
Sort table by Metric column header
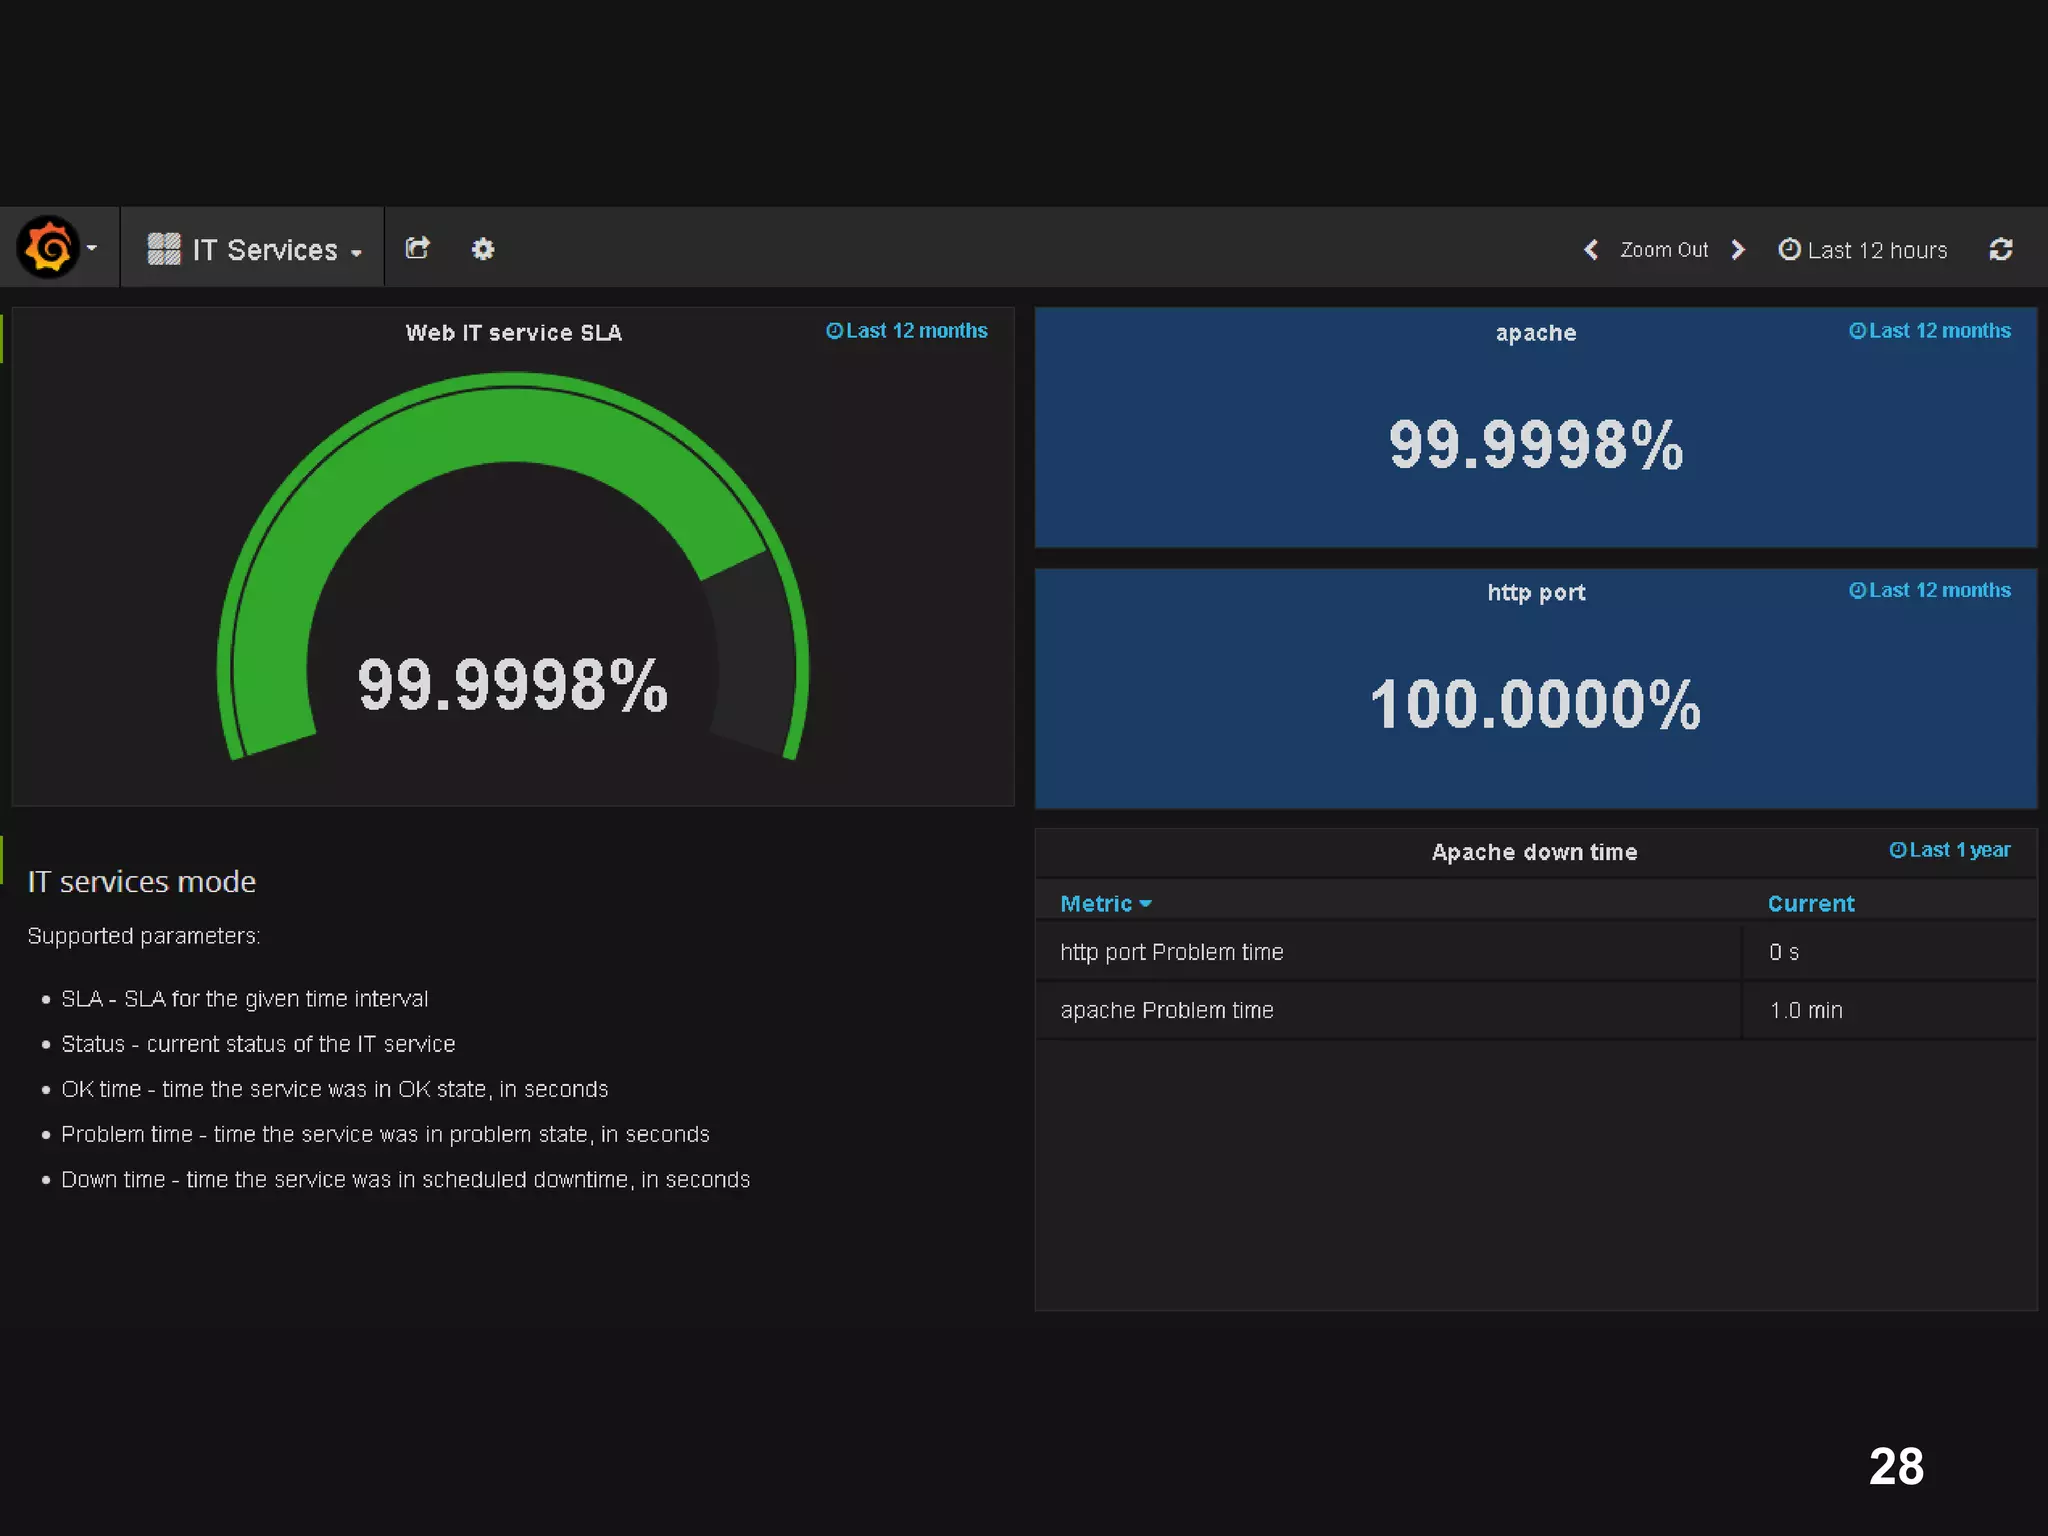(x=1096, y=904)
